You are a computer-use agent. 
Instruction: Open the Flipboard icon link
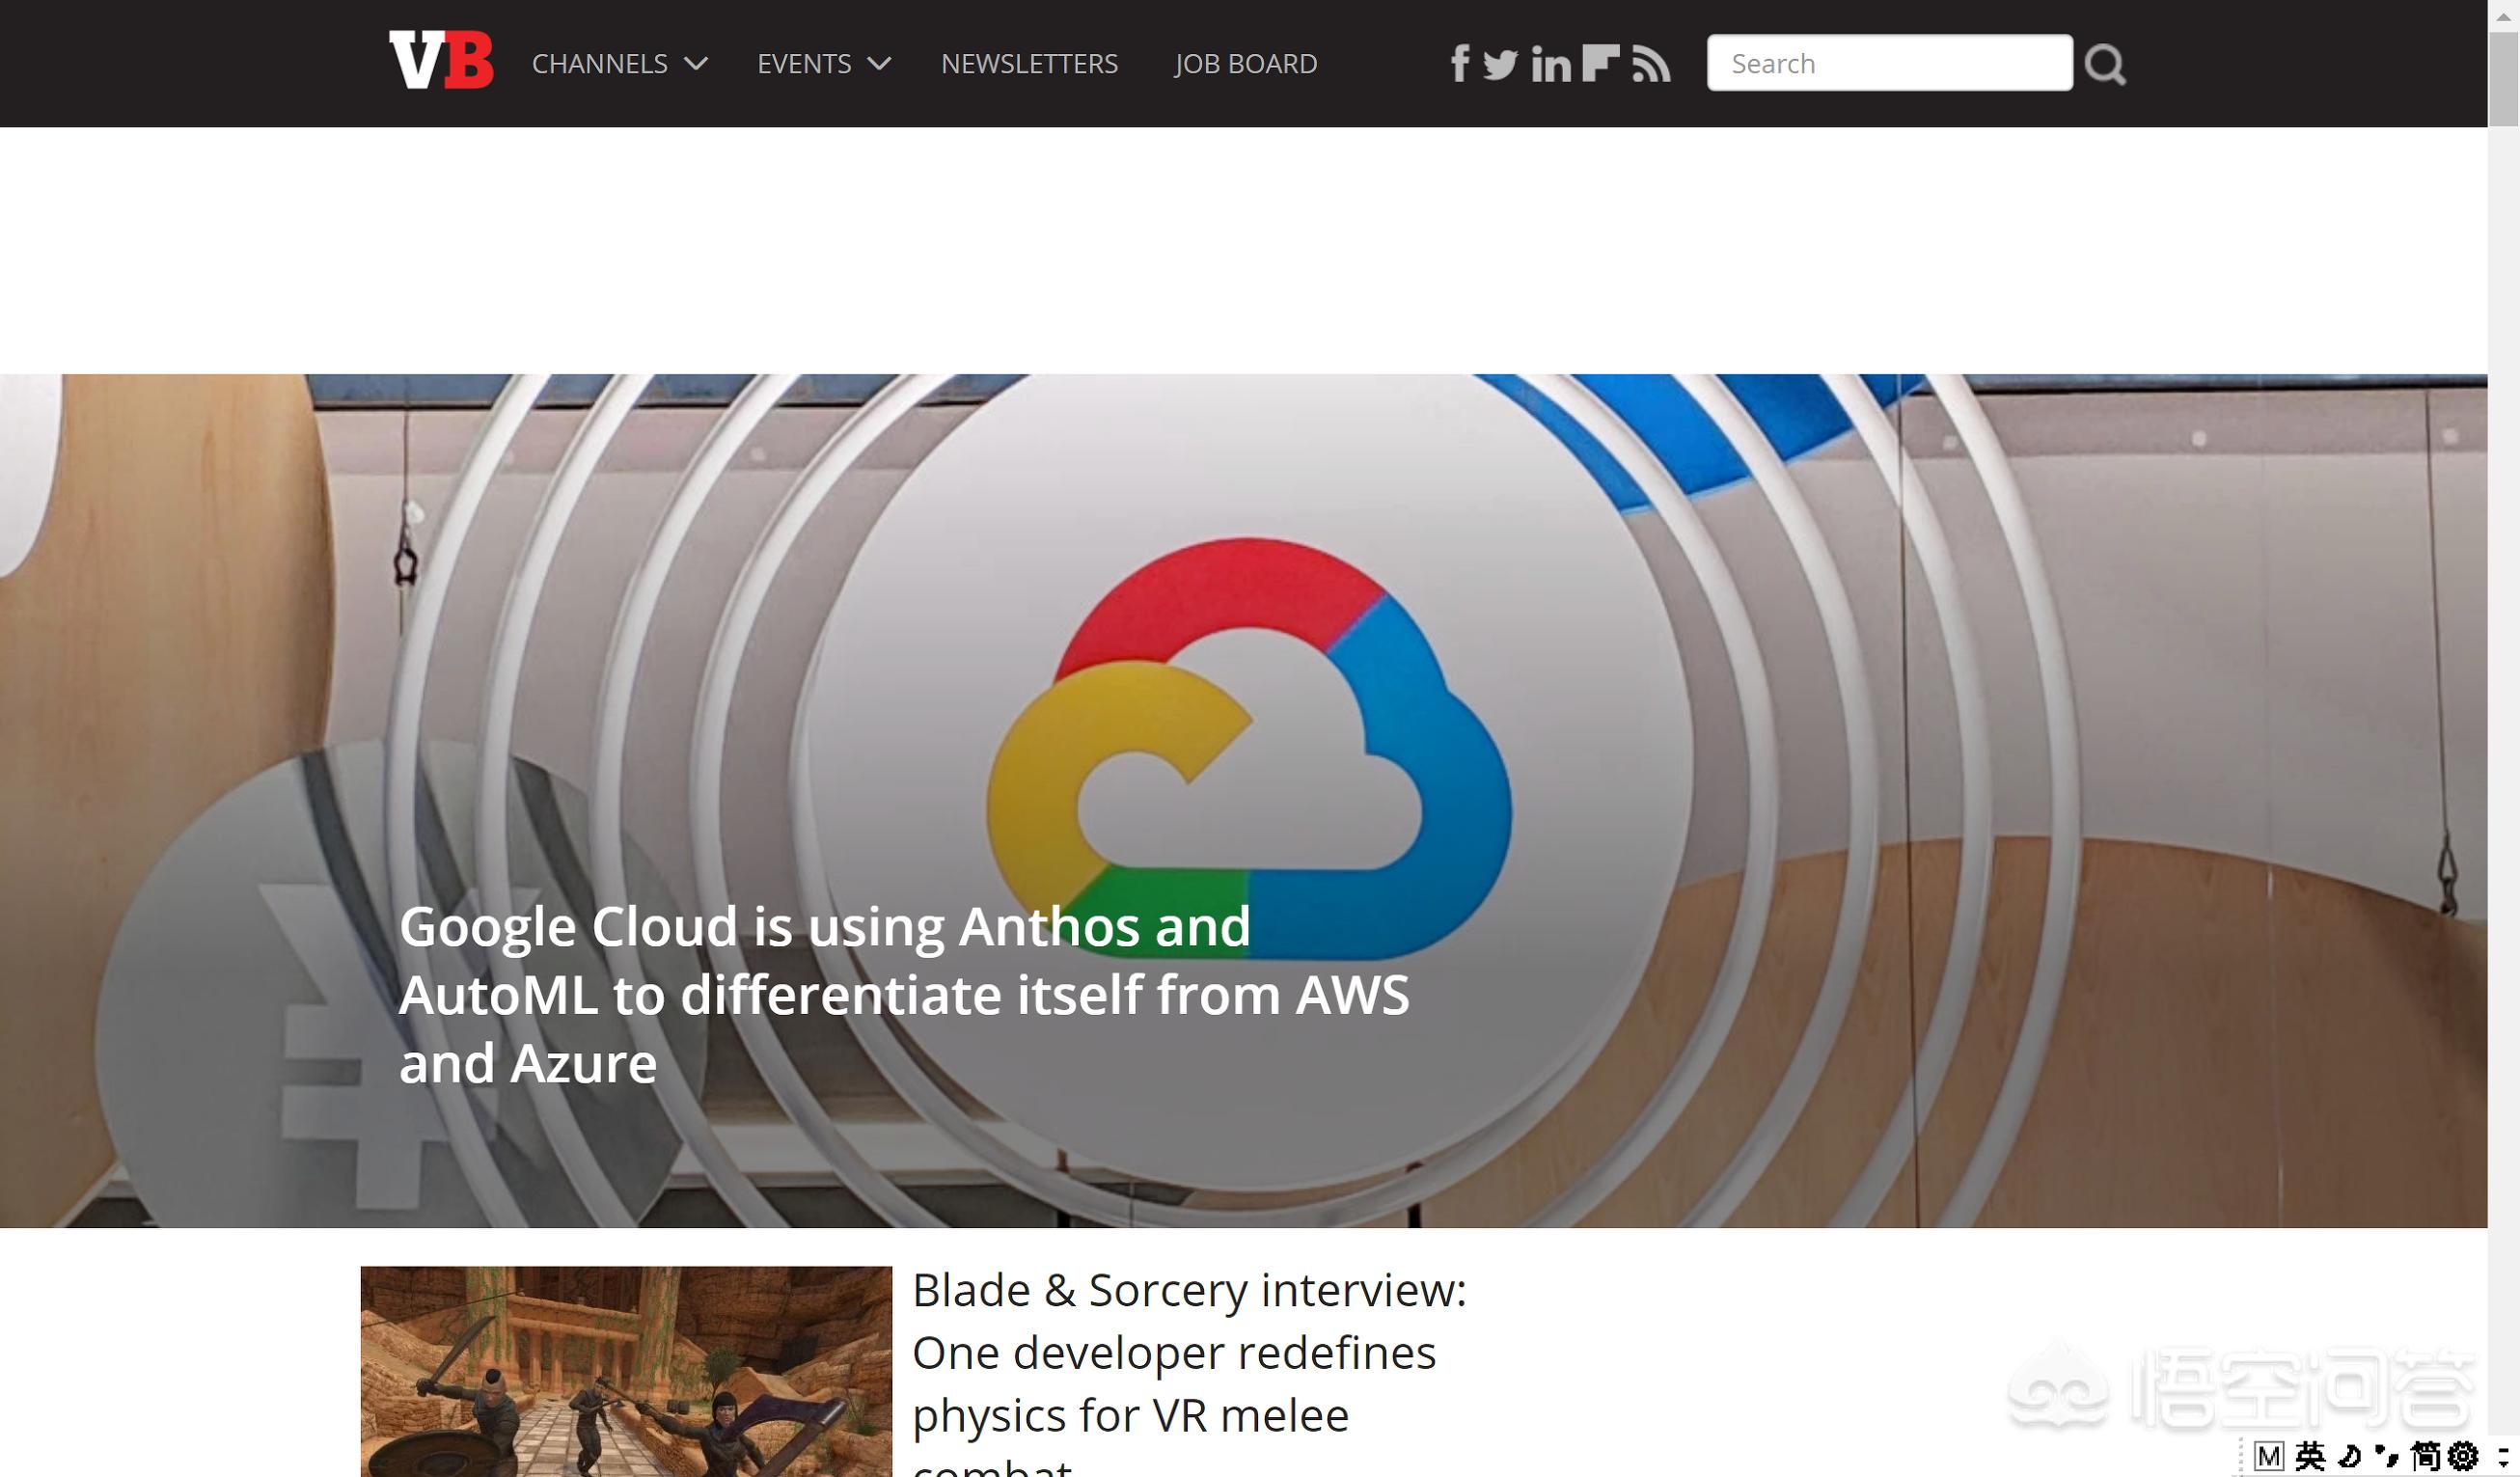(x=1601, y=63)
